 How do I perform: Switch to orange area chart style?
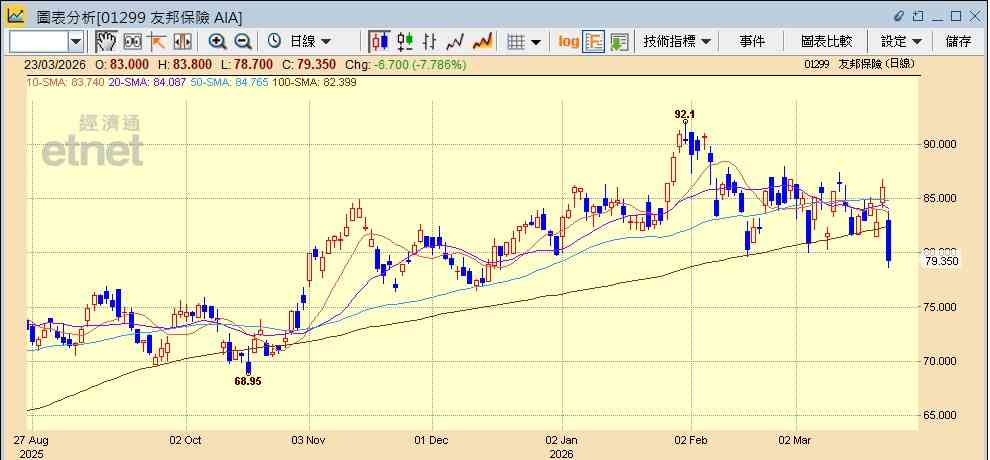[x=482, y=42]
